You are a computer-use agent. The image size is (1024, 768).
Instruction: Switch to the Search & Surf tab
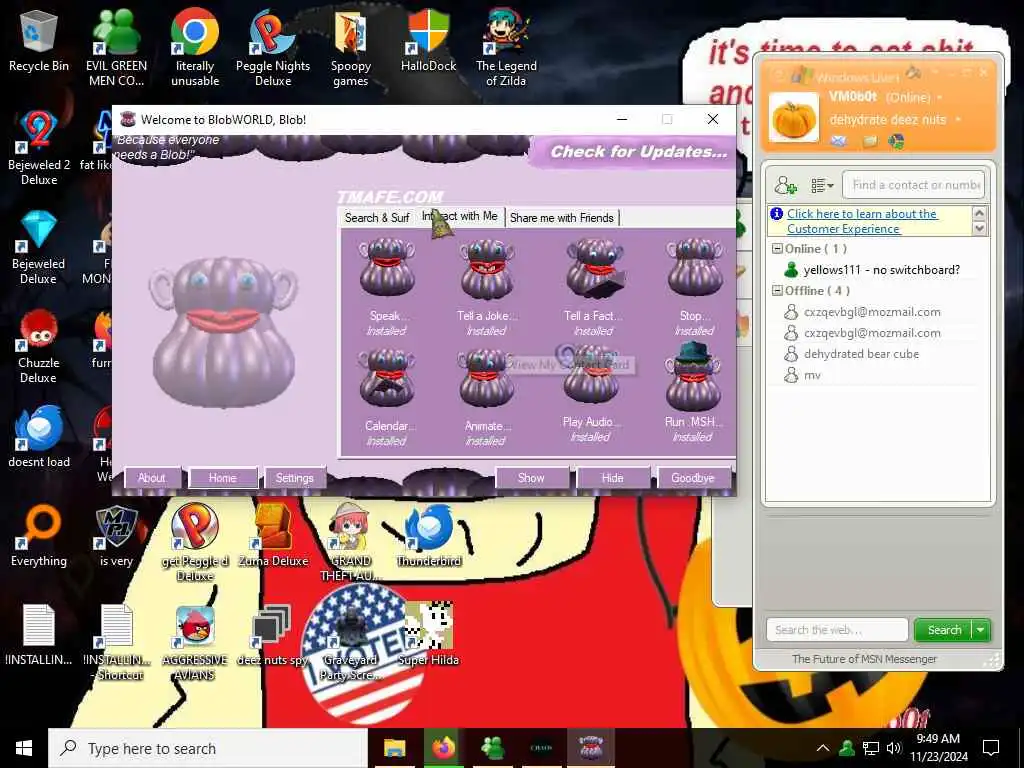(377, 217)
